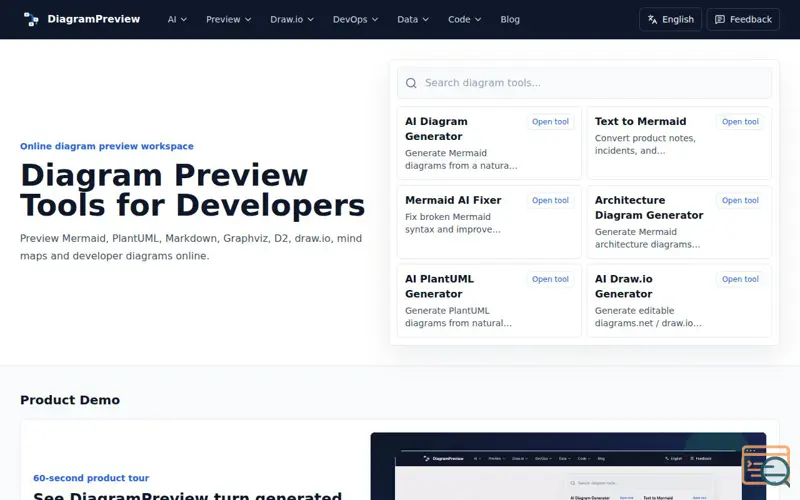Click 'Generate PlantUML diagrams from natural...' description
The image size is (800, 500).
coord(458,317)
